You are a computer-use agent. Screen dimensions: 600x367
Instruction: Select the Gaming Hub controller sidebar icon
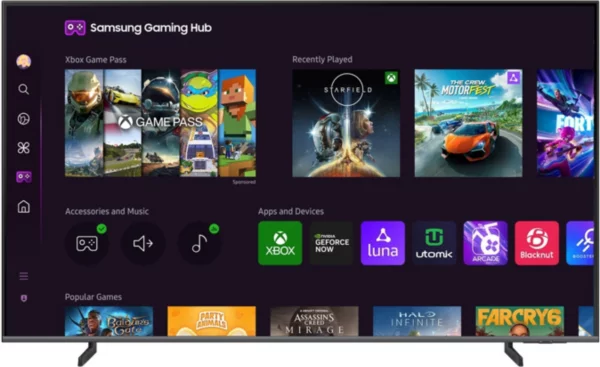tap(24, 177)
